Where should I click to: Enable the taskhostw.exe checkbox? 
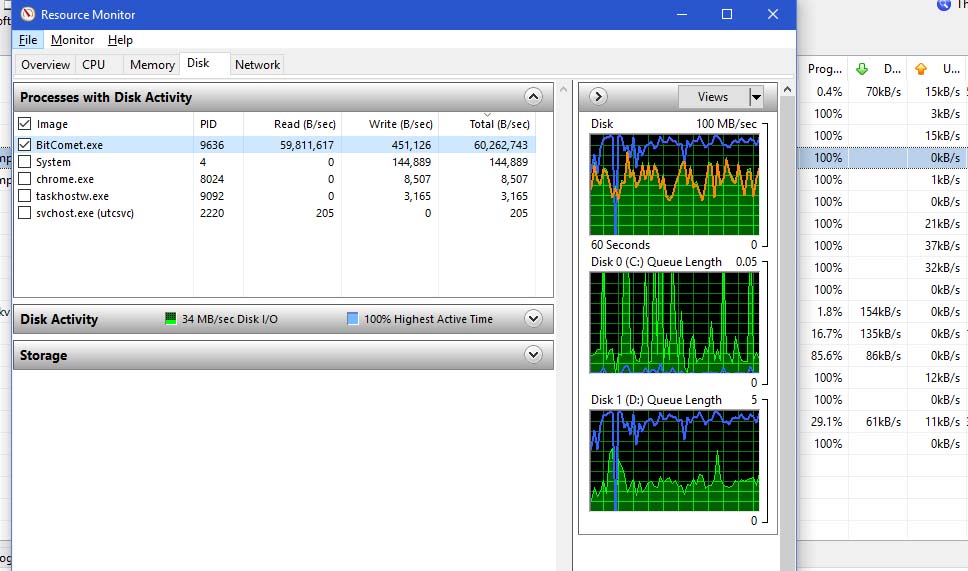click(25, 196)
